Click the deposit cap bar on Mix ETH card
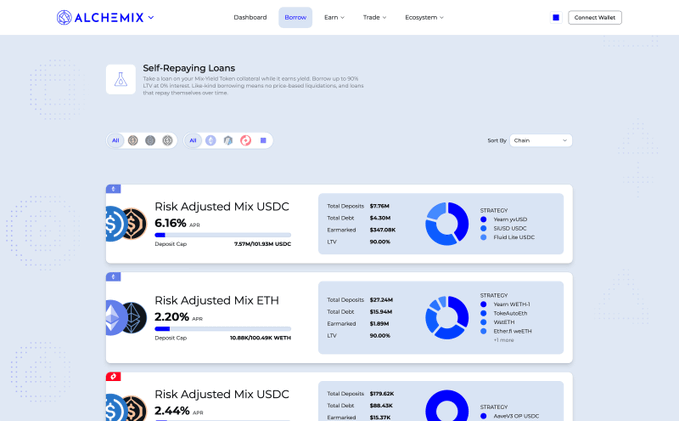Viewport: 679px width, 421px height. tap(223, 329)
